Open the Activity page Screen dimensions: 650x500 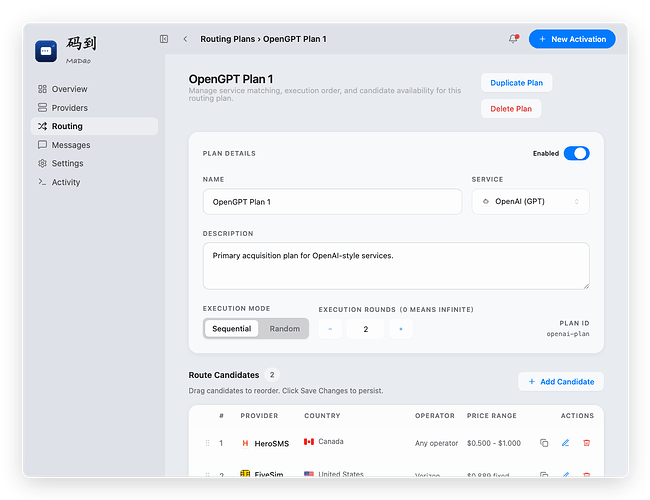[94, 182]
